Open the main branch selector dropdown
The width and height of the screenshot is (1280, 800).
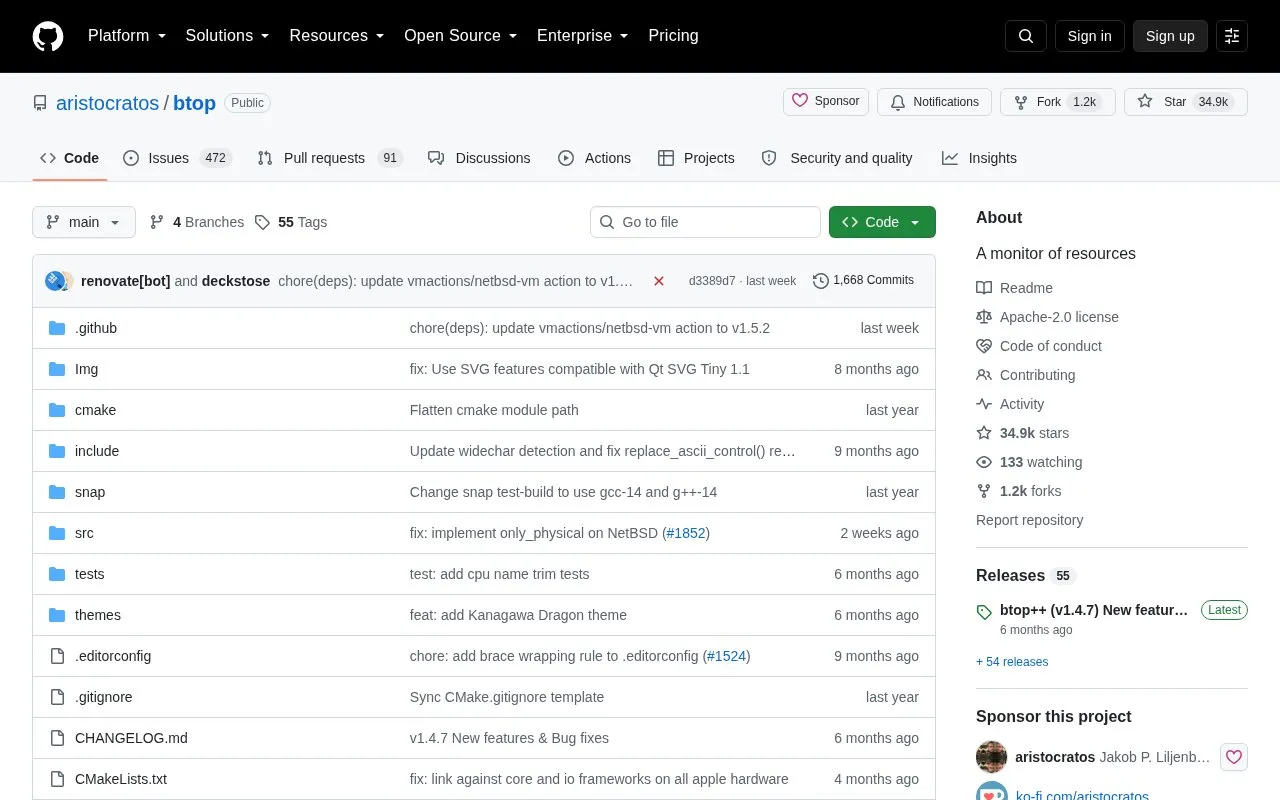(84, 222)
